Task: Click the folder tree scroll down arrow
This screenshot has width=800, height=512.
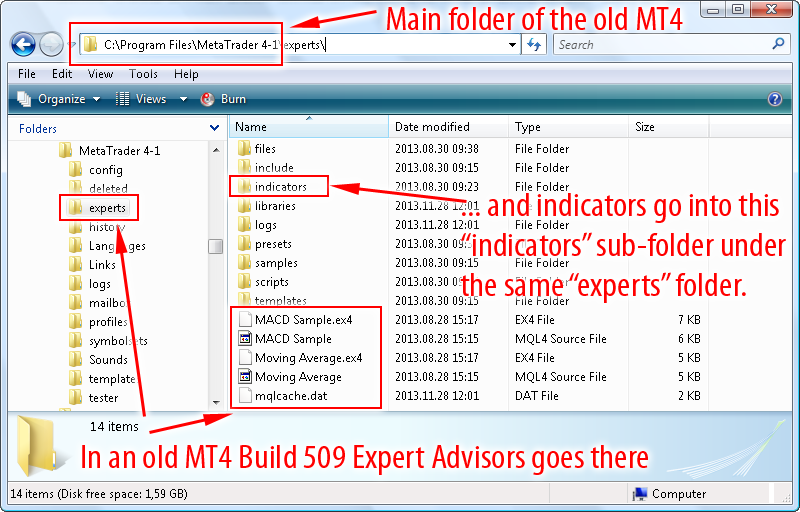Action: click(216, 402)
